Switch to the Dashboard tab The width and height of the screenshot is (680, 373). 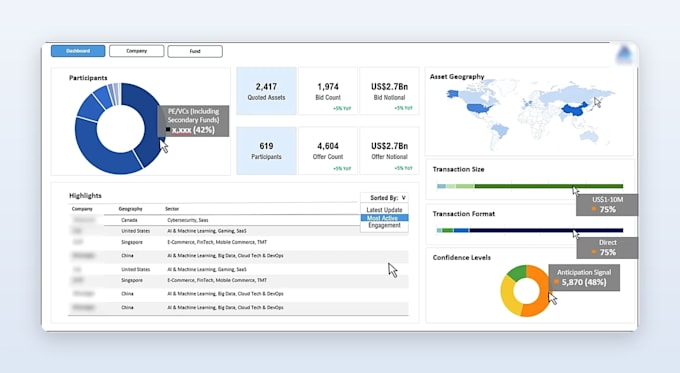click(78, 51)
